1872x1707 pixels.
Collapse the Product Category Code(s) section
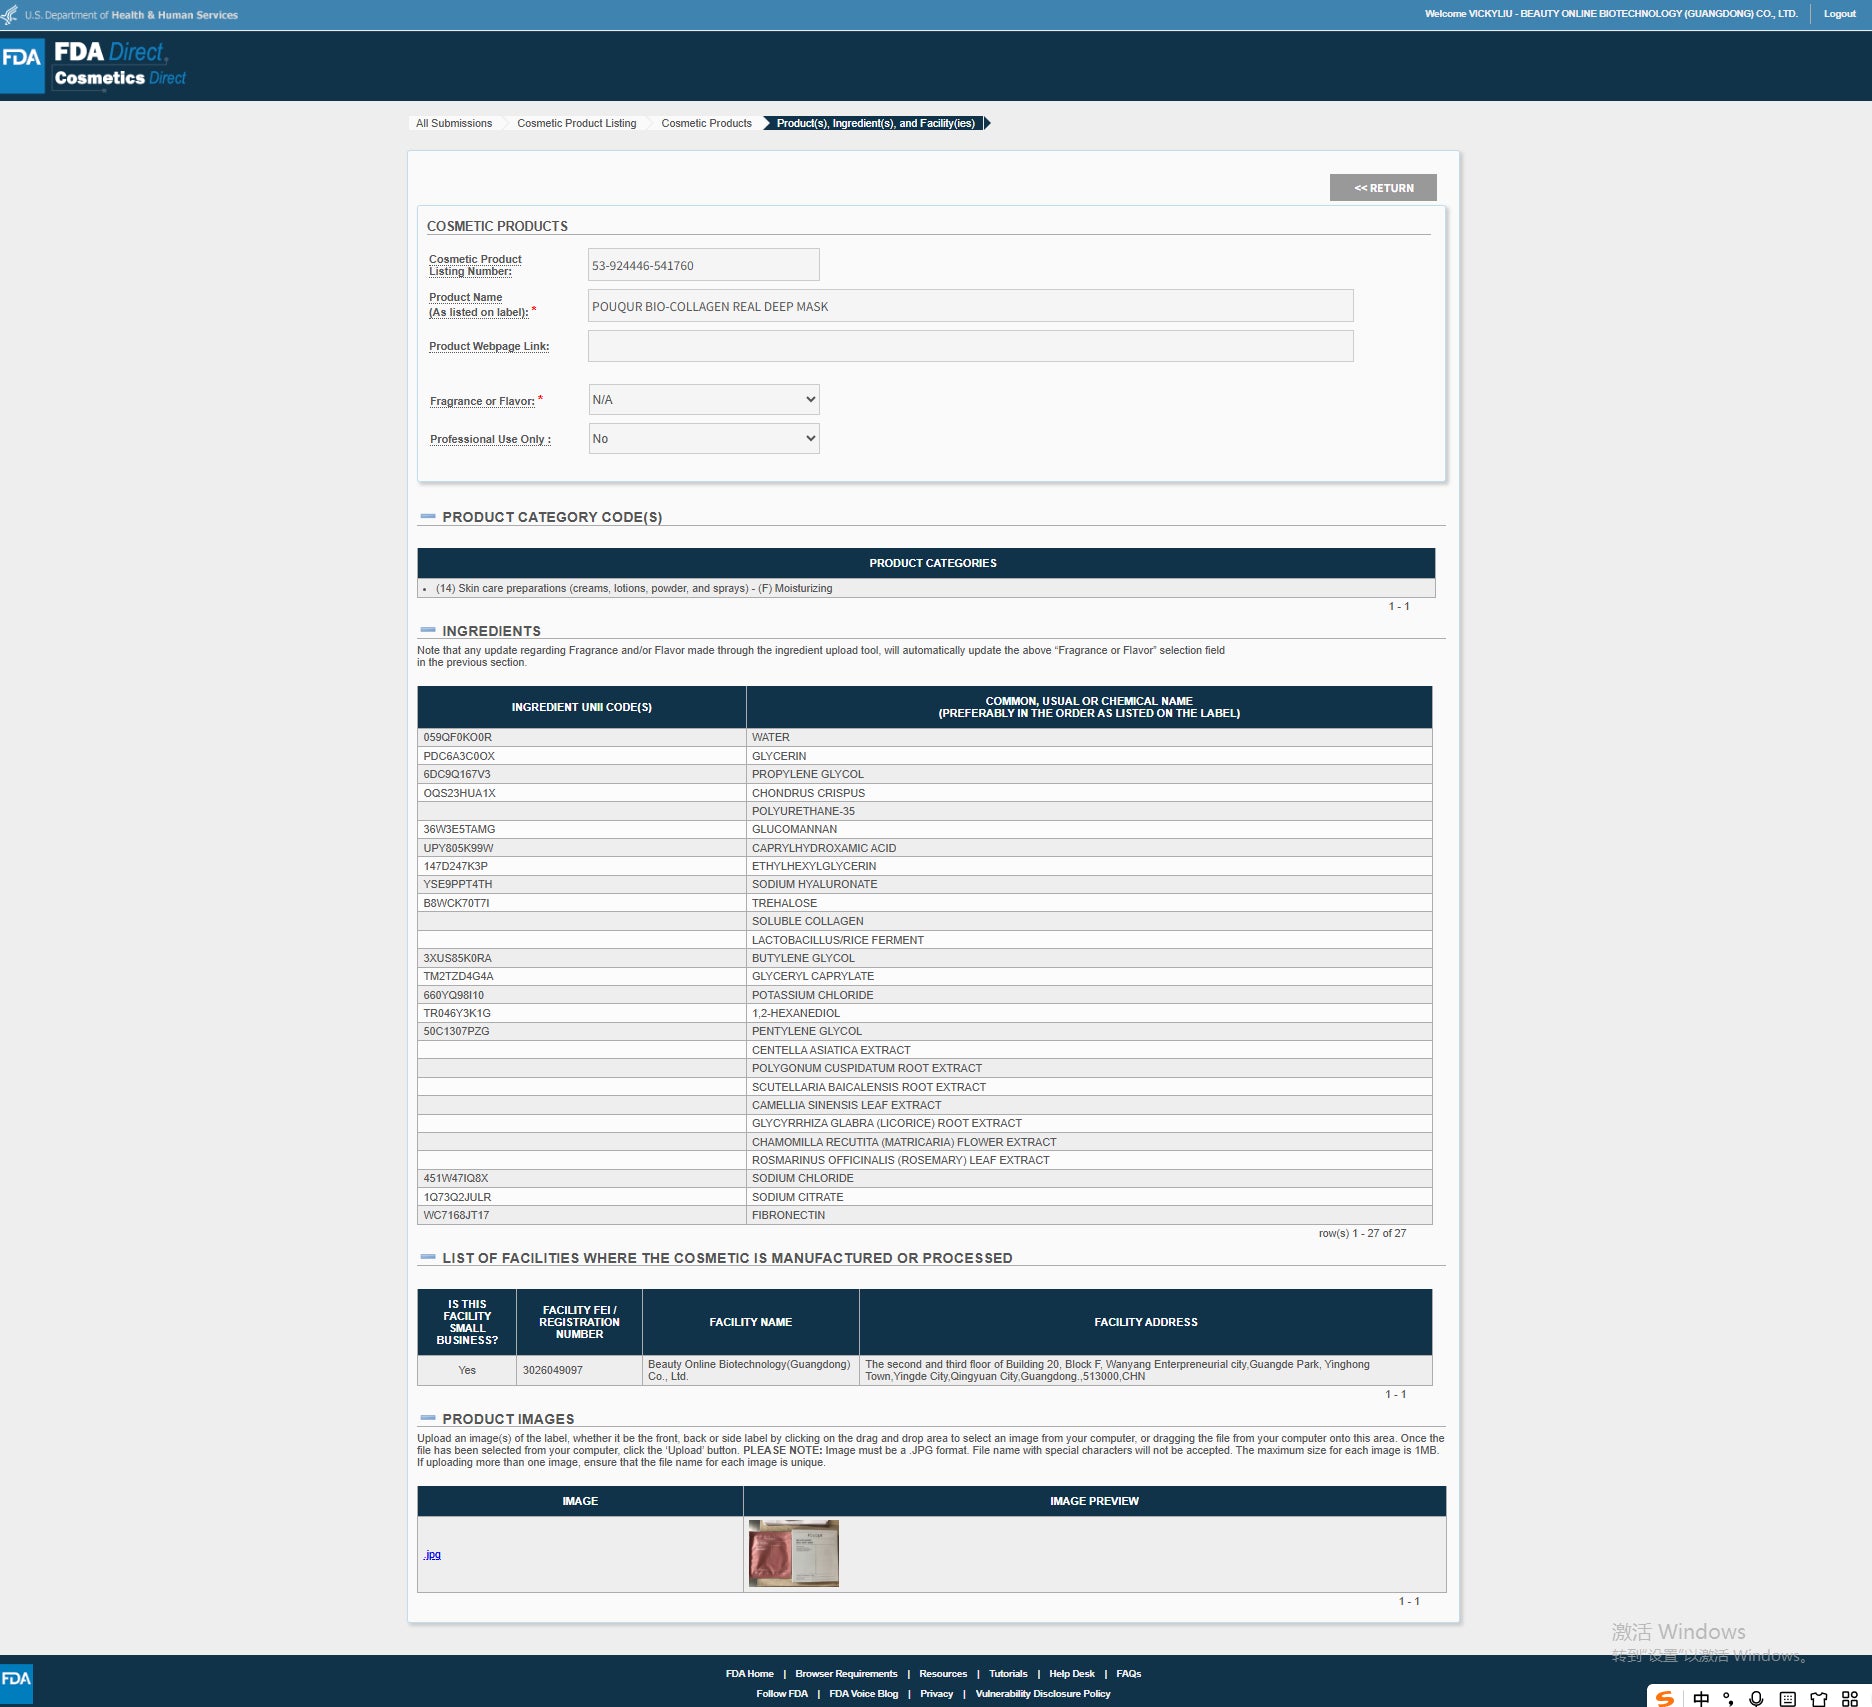[x=428, y=517]
